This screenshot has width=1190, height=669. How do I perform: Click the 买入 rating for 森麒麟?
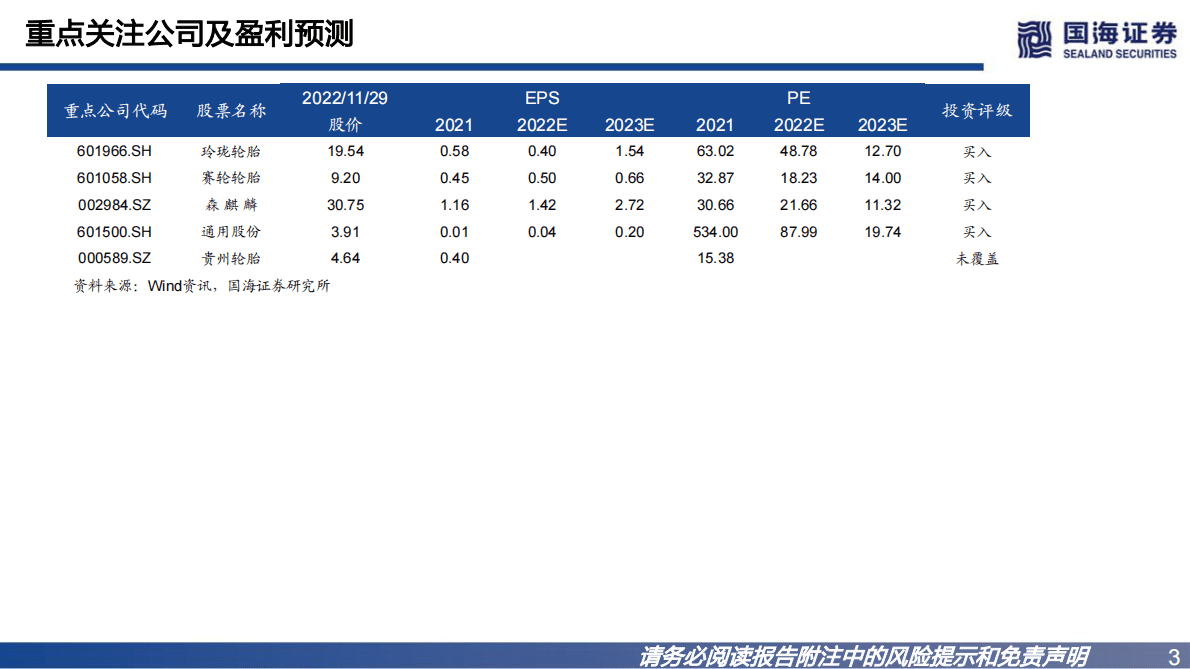[975, 205]
